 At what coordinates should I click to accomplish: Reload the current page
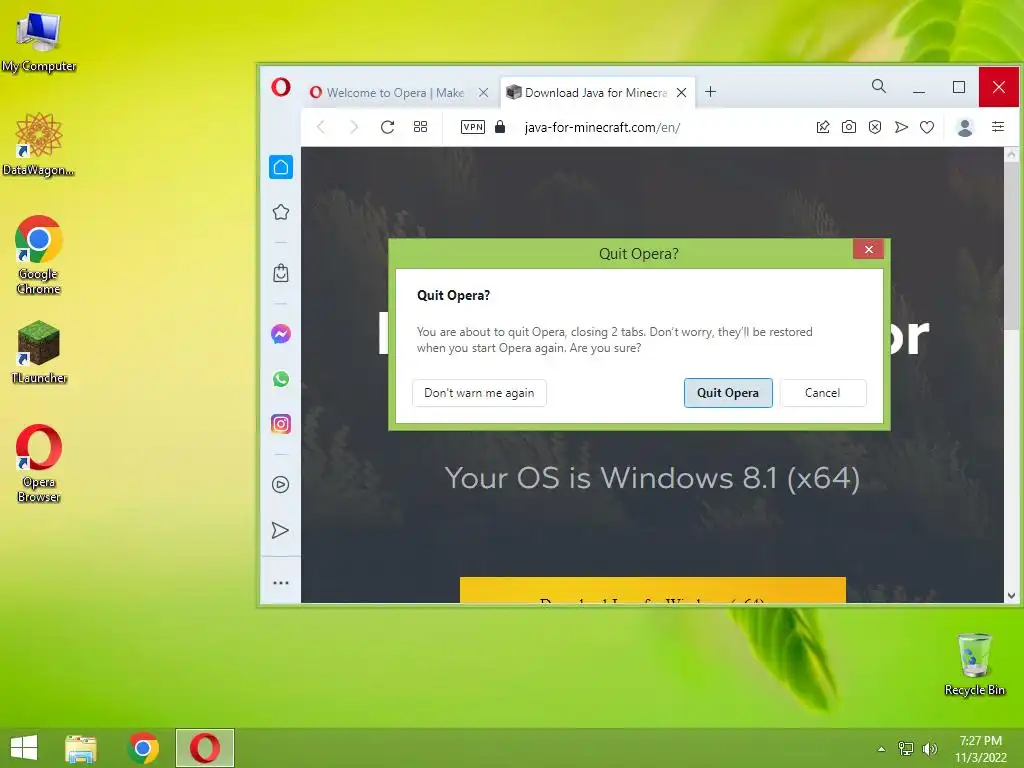pyautogui.click(x=387, y=127)
